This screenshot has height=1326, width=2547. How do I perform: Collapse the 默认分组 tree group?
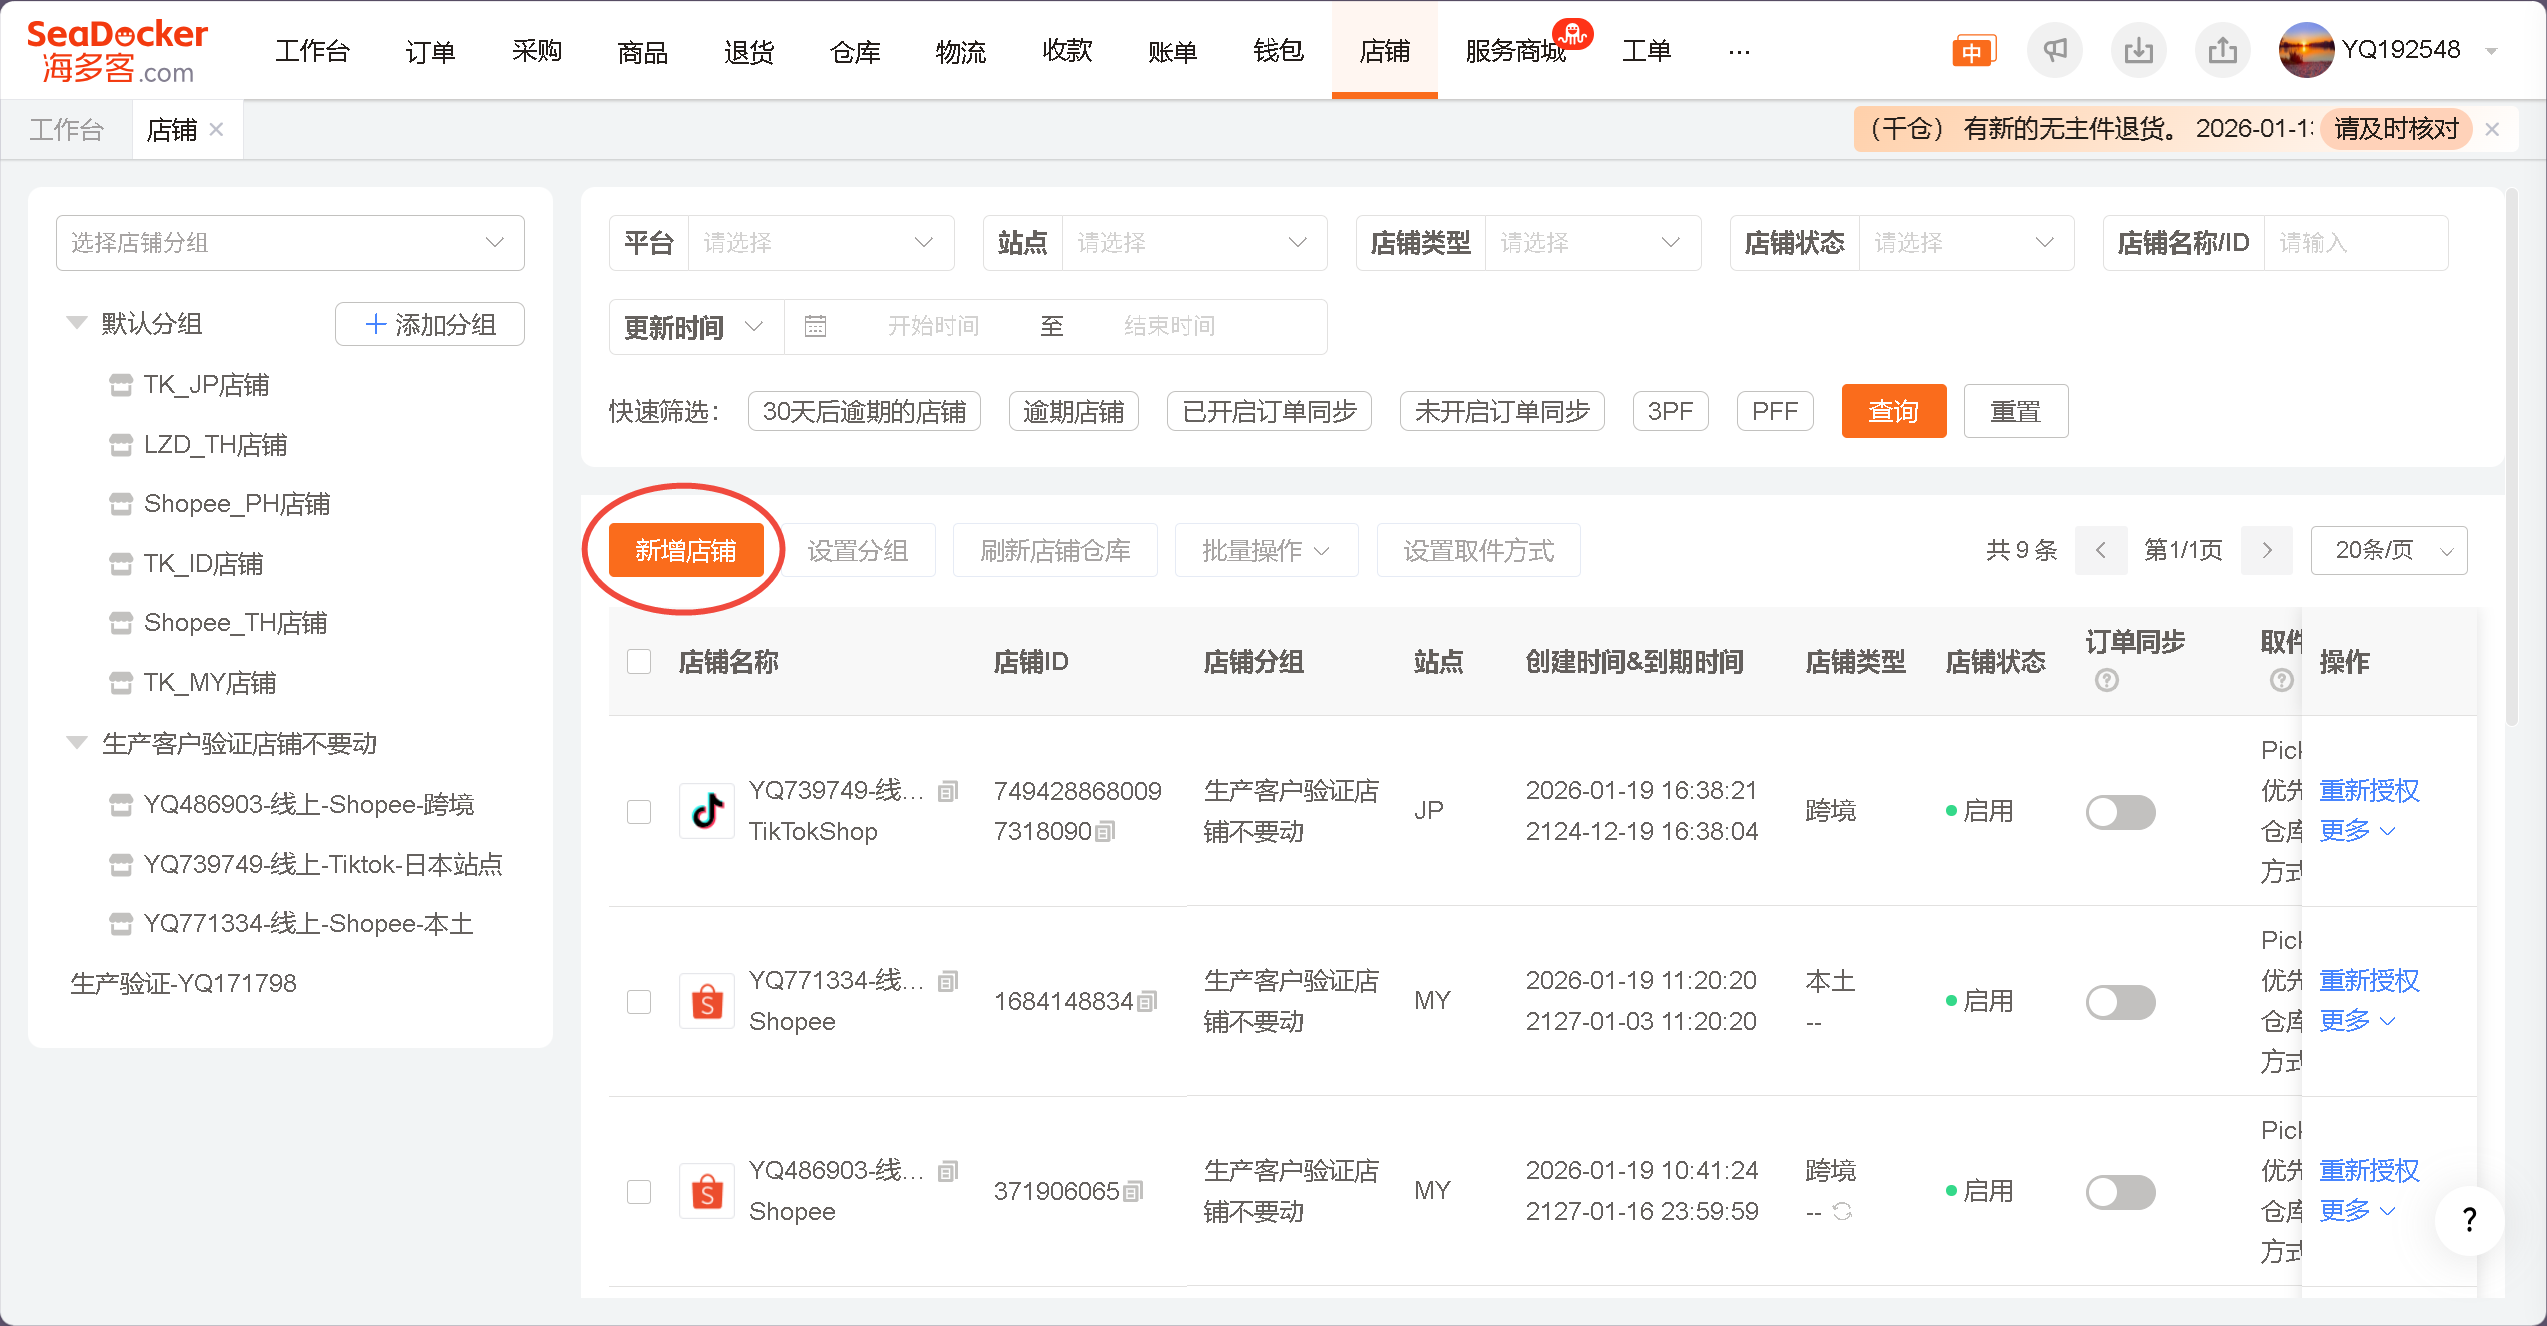tap(77, 323)
